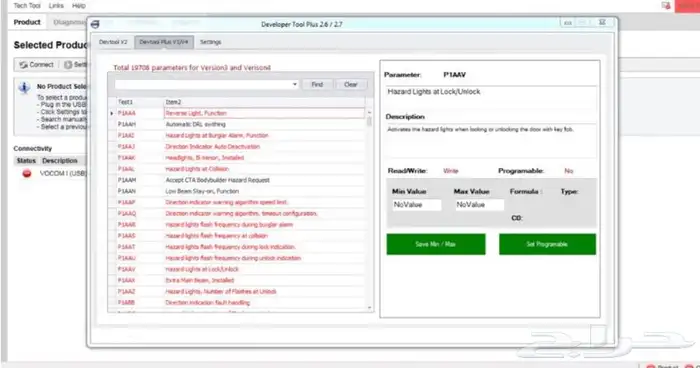Click the Clear button
The width and height of the screenshot is (700, 368).
tap(351, 84)
